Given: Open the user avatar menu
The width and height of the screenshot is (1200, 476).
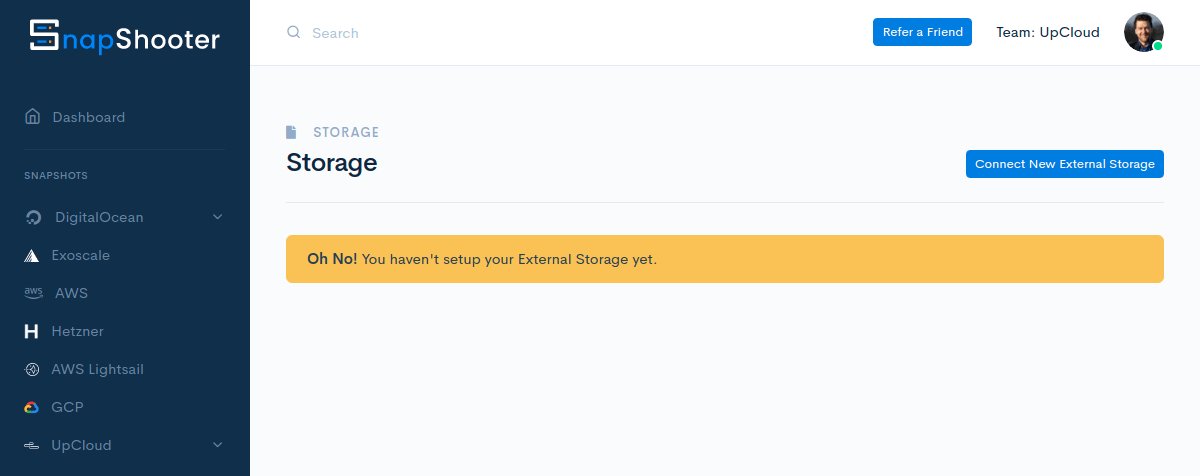Looking at the screenshot, I should (1143, 32).
